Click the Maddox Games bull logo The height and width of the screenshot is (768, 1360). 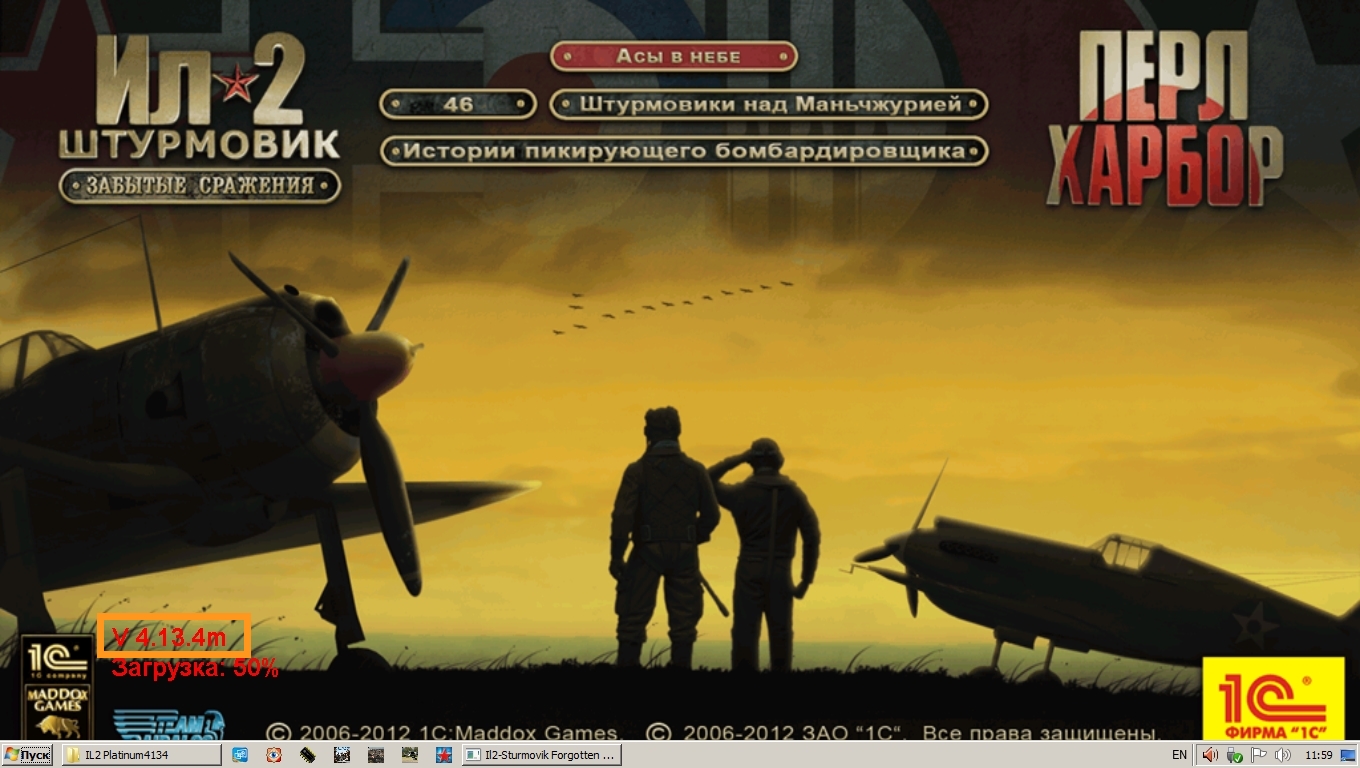56,711
